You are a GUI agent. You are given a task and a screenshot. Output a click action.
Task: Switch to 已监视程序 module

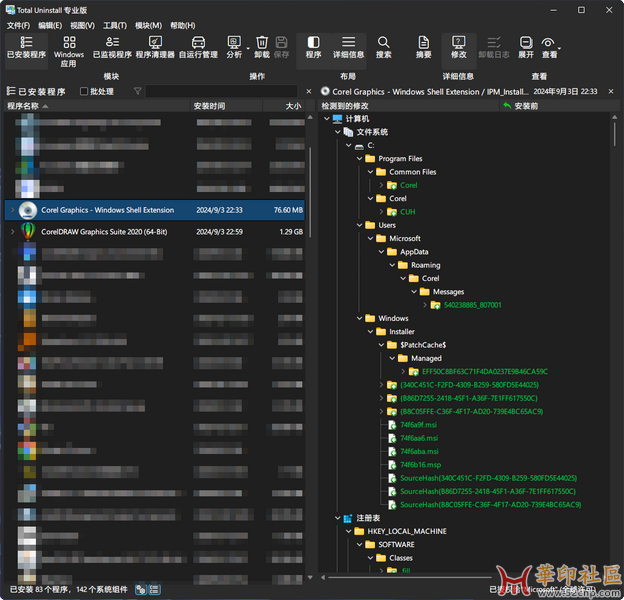[112, 48]
